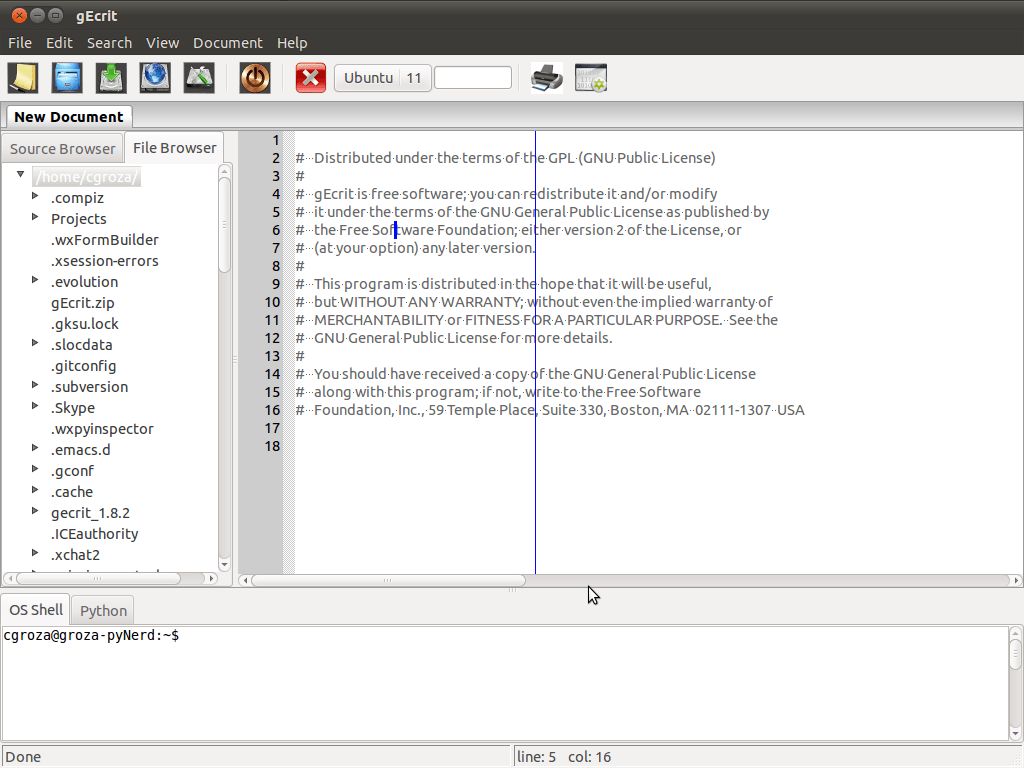Create a new document using the toolbar icon
Viewport: 1024px width, 768px height.
pyautogui.click(x=22, y=77)
